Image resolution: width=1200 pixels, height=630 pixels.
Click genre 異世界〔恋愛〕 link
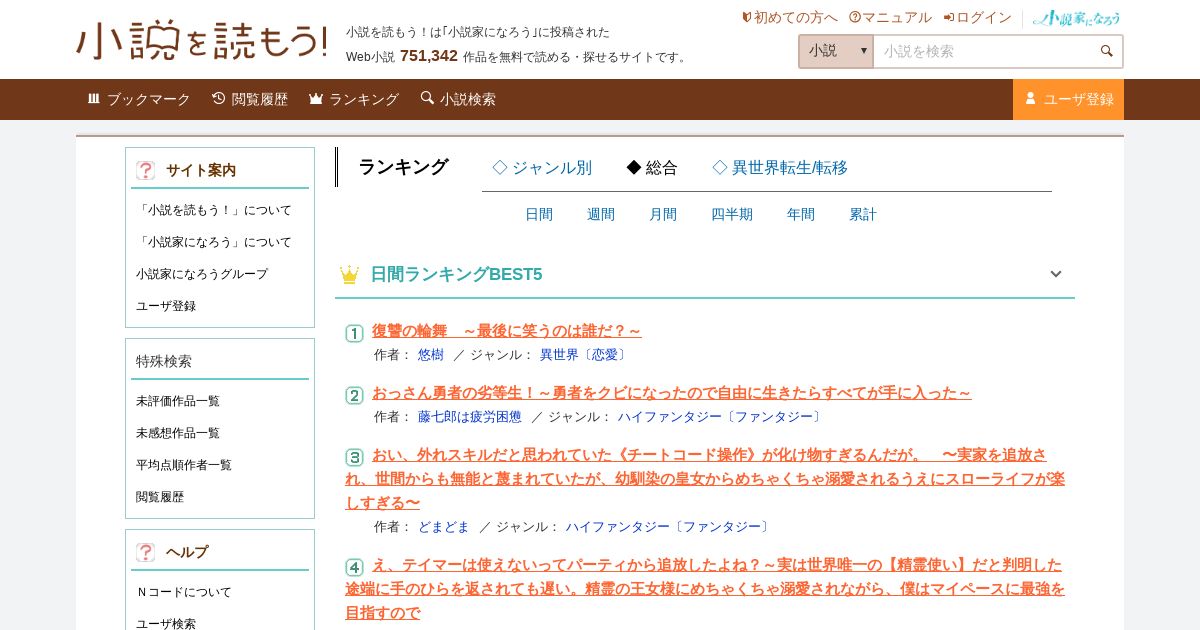point(585,355)
